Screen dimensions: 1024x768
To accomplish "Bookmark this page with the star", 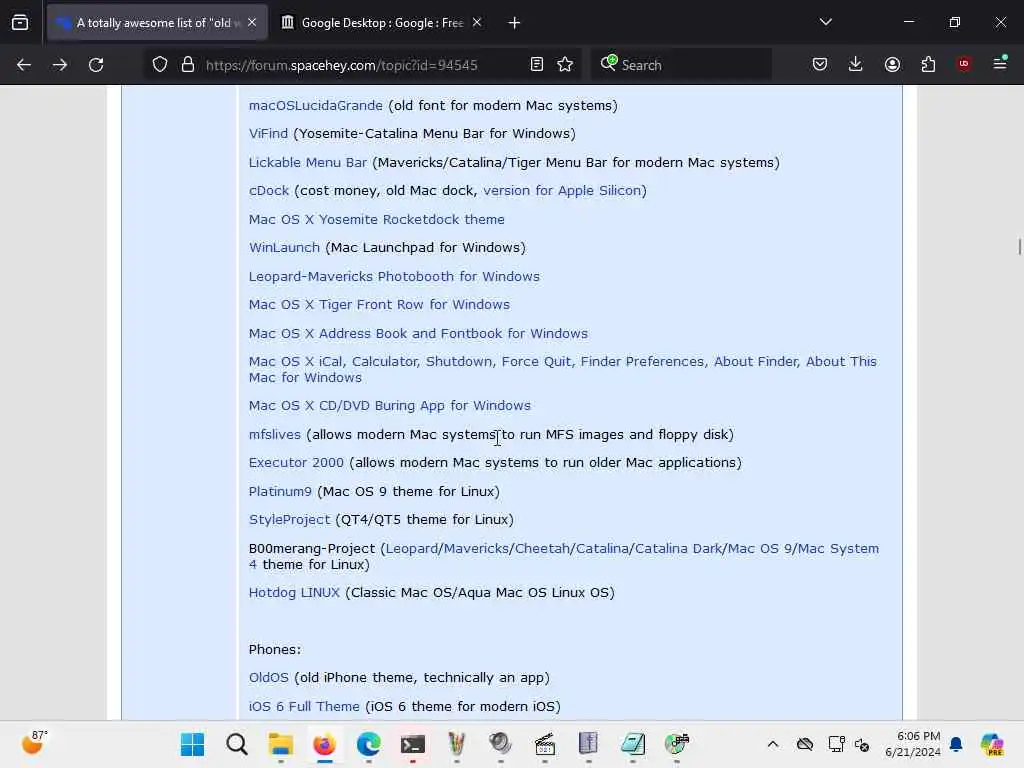I will pyautogui.click(x=566, y=65).
